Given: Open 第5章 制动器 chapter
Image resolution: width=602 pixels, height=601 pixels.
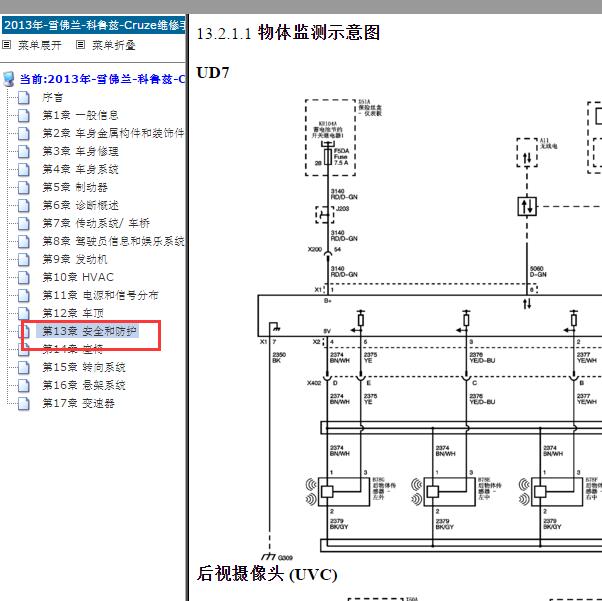Looking at the screenshot, I should coord(75,187).
